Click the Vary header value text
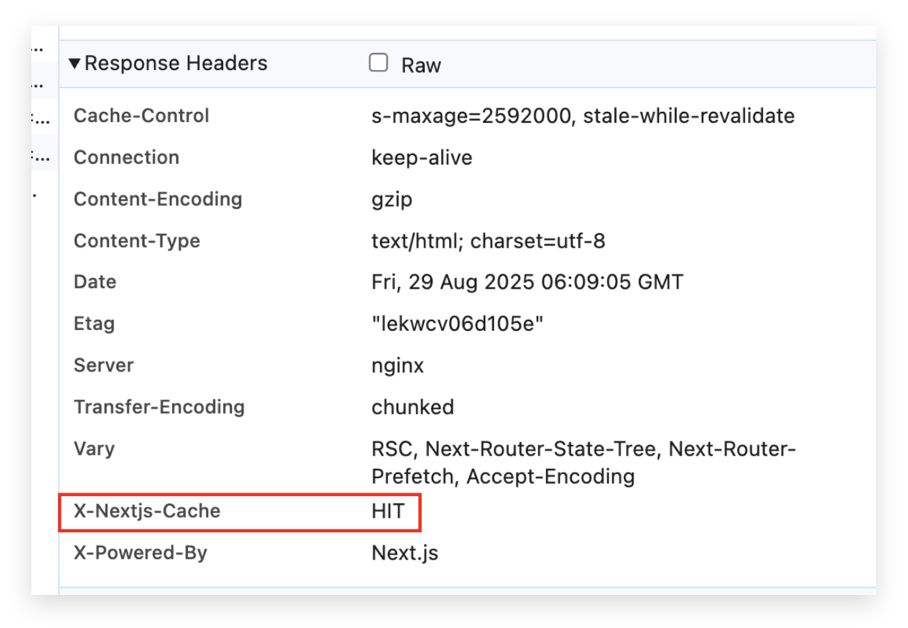The width and height of the screenshot is (908, 628). coord(584,463)
